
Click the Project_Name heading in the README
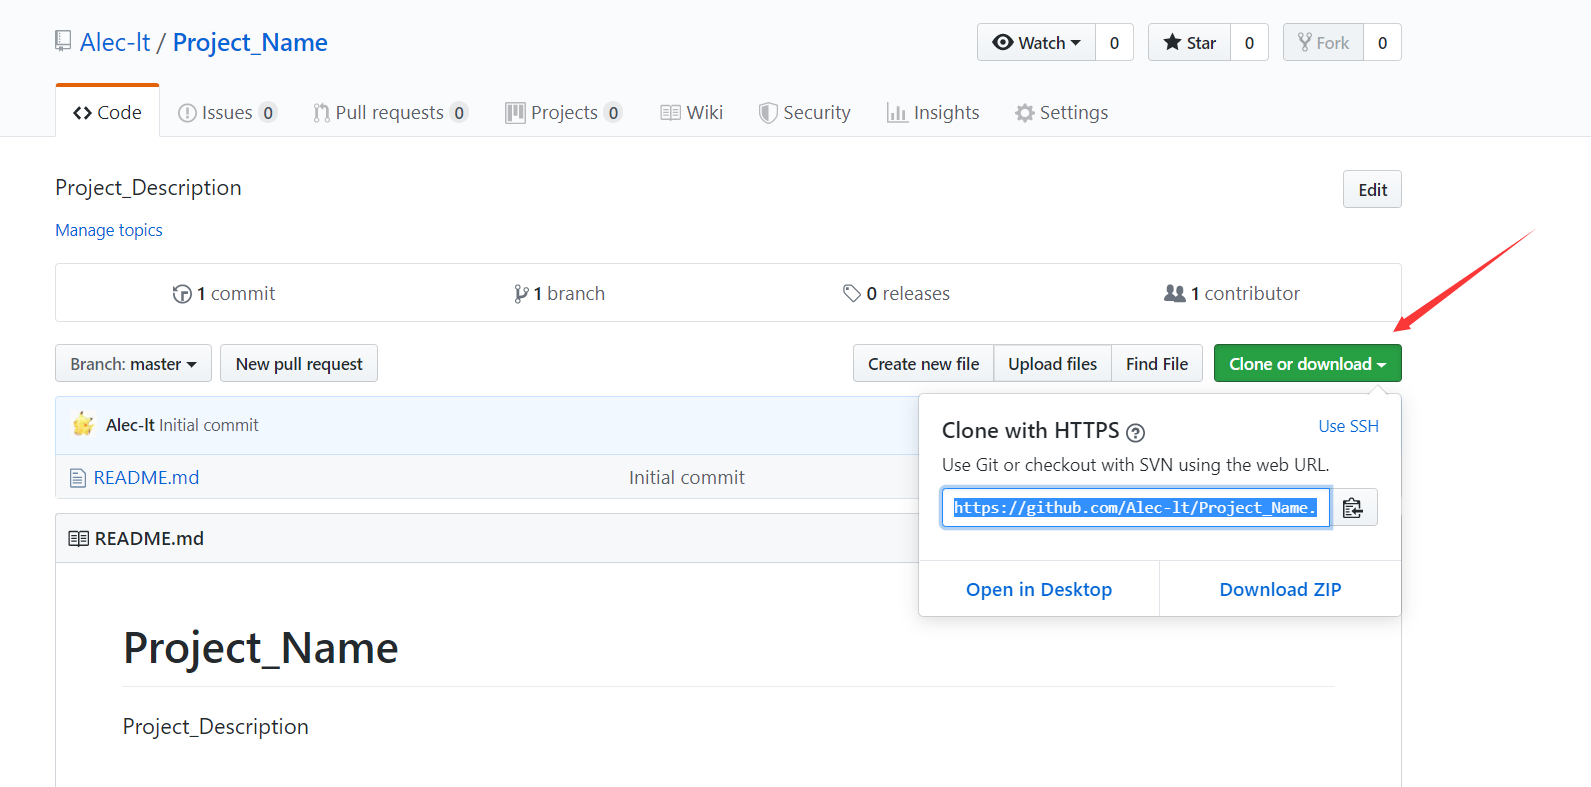pyautogui.click(x=261, y=648)
